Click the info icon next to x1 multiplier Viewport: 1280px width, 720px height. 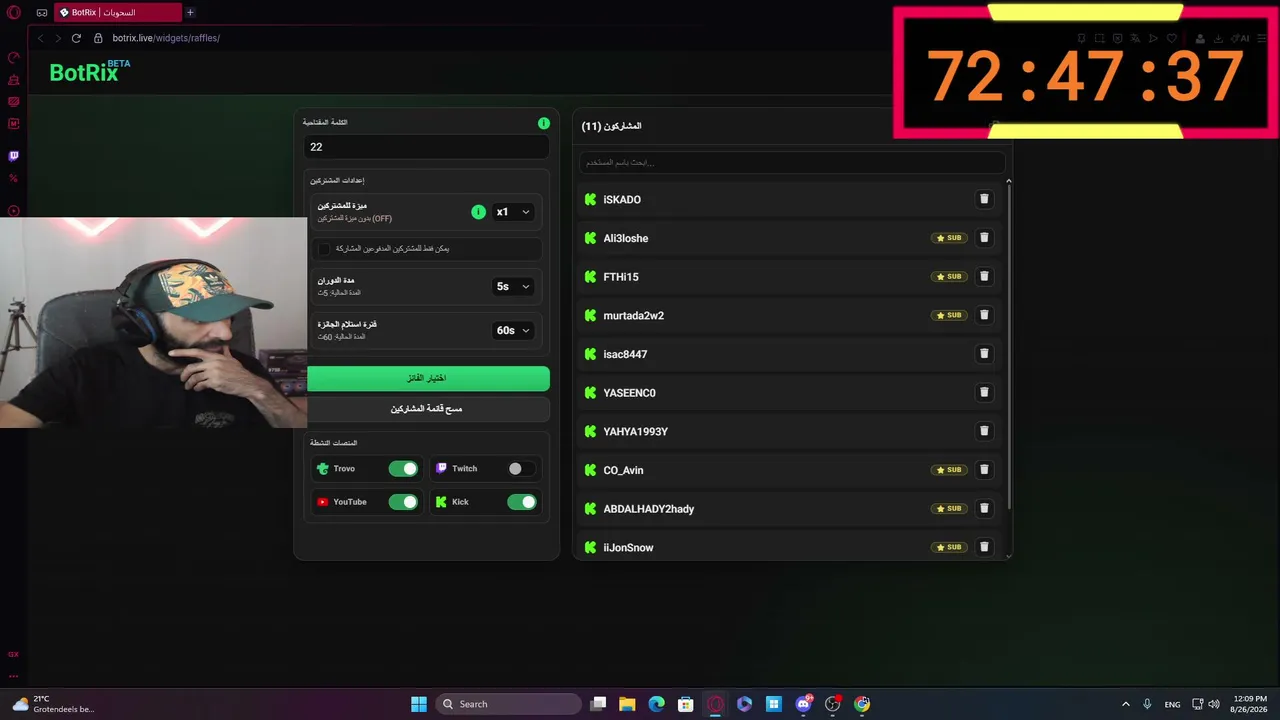[478, 212]
